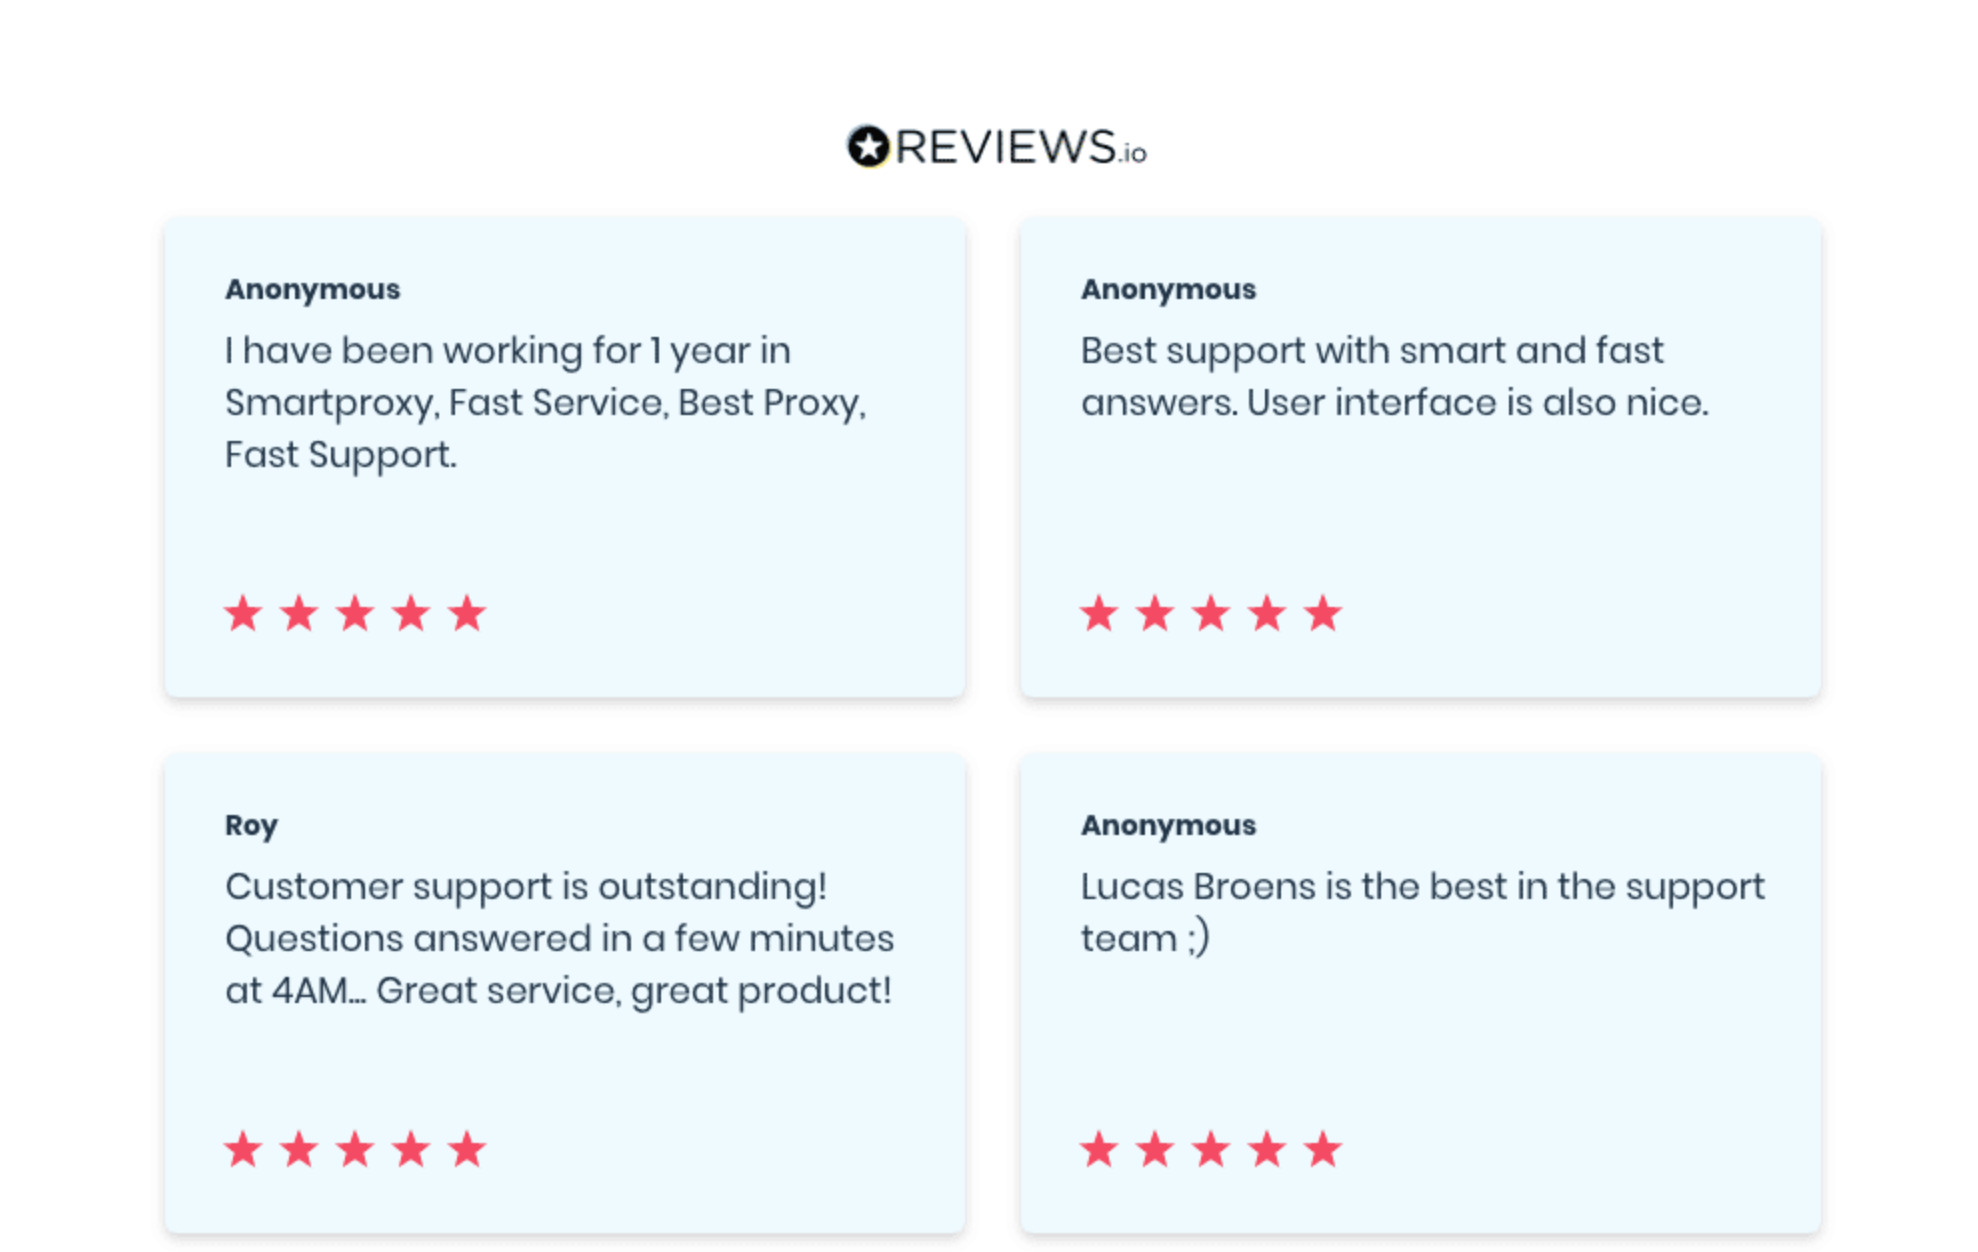Viewport: 1978px width, 1252px height.
Task: Click first star in Roy's review card
Action: point(243,1149)
